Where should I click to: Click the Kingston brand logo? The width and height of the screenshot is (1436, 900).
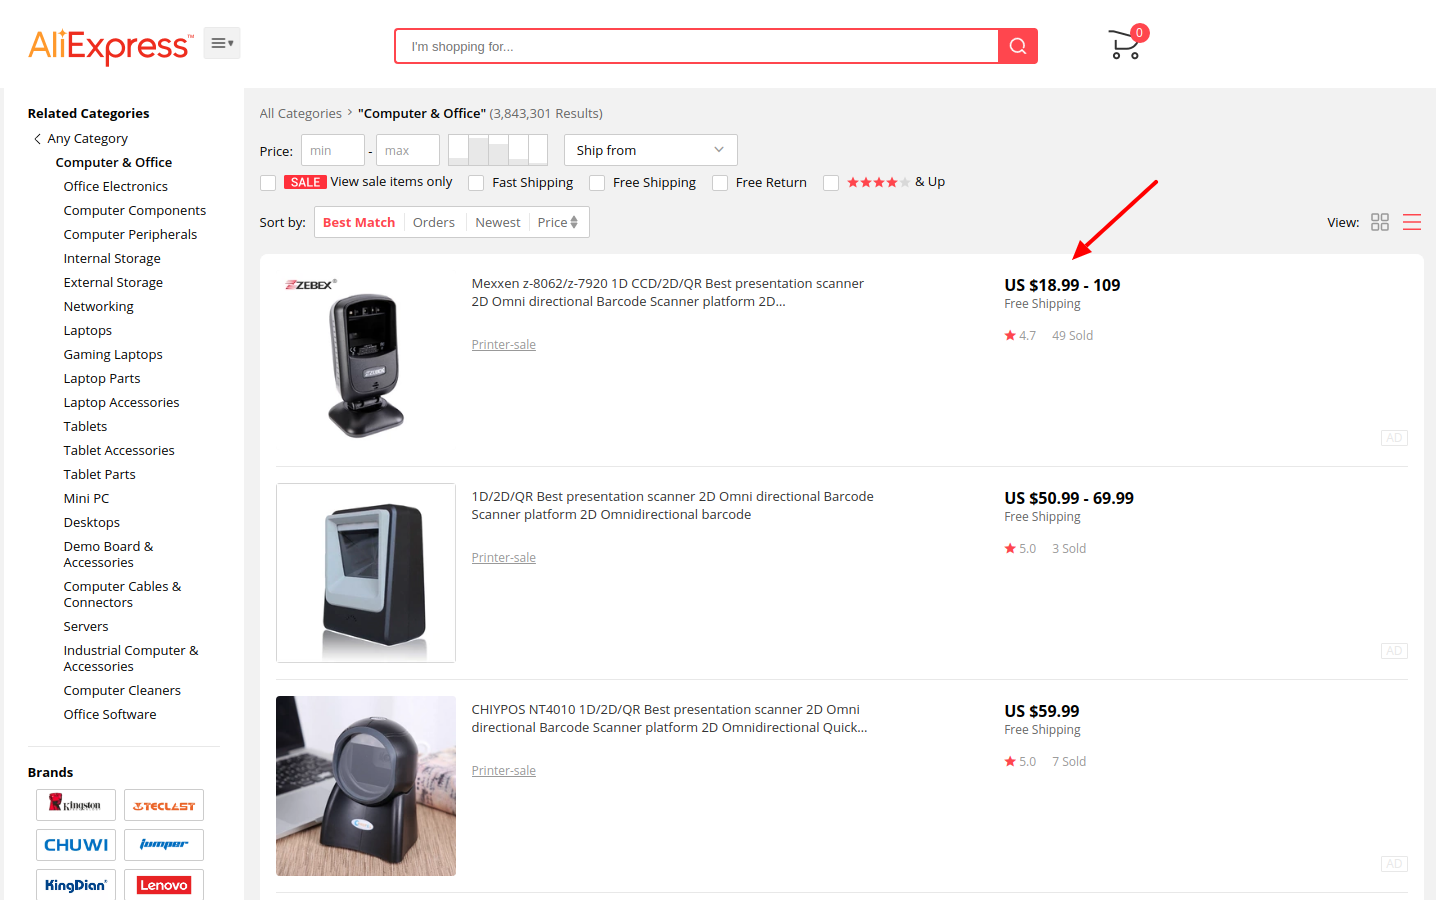[x=76, y=805]
